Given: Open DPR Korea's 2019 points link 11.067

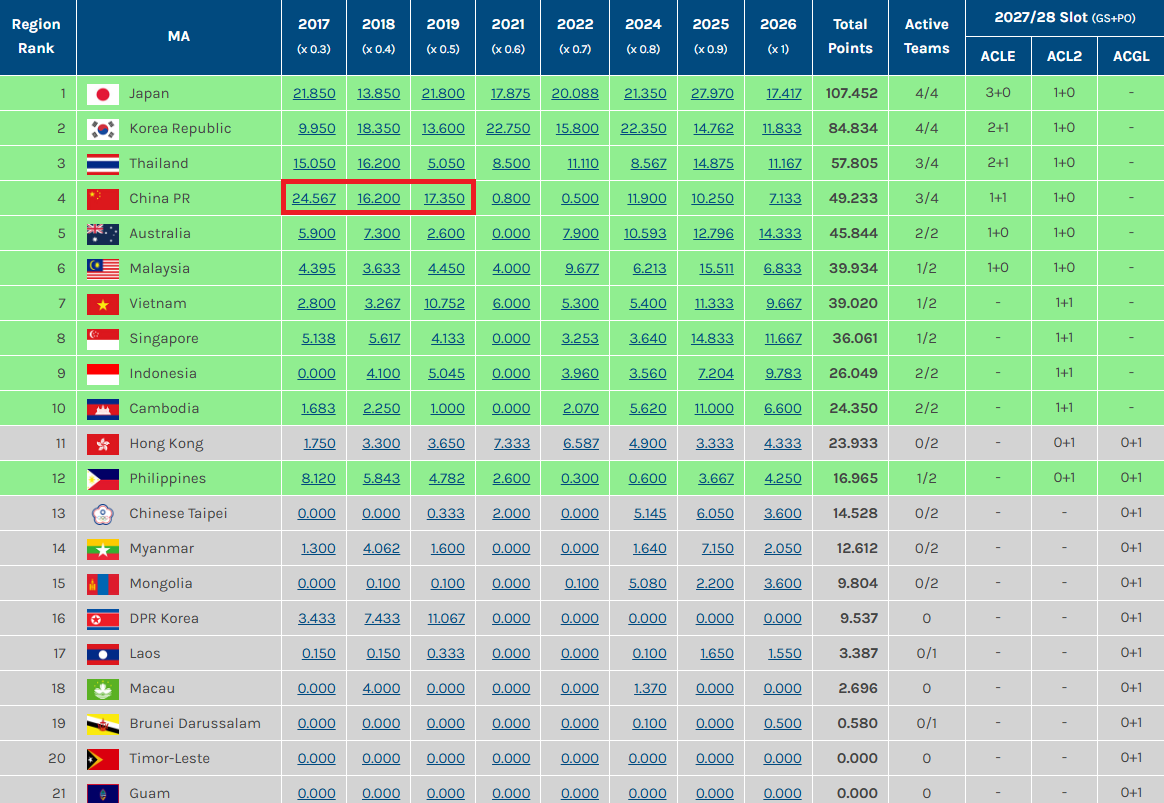Looking at the screenshot, I should coord(446,618).
